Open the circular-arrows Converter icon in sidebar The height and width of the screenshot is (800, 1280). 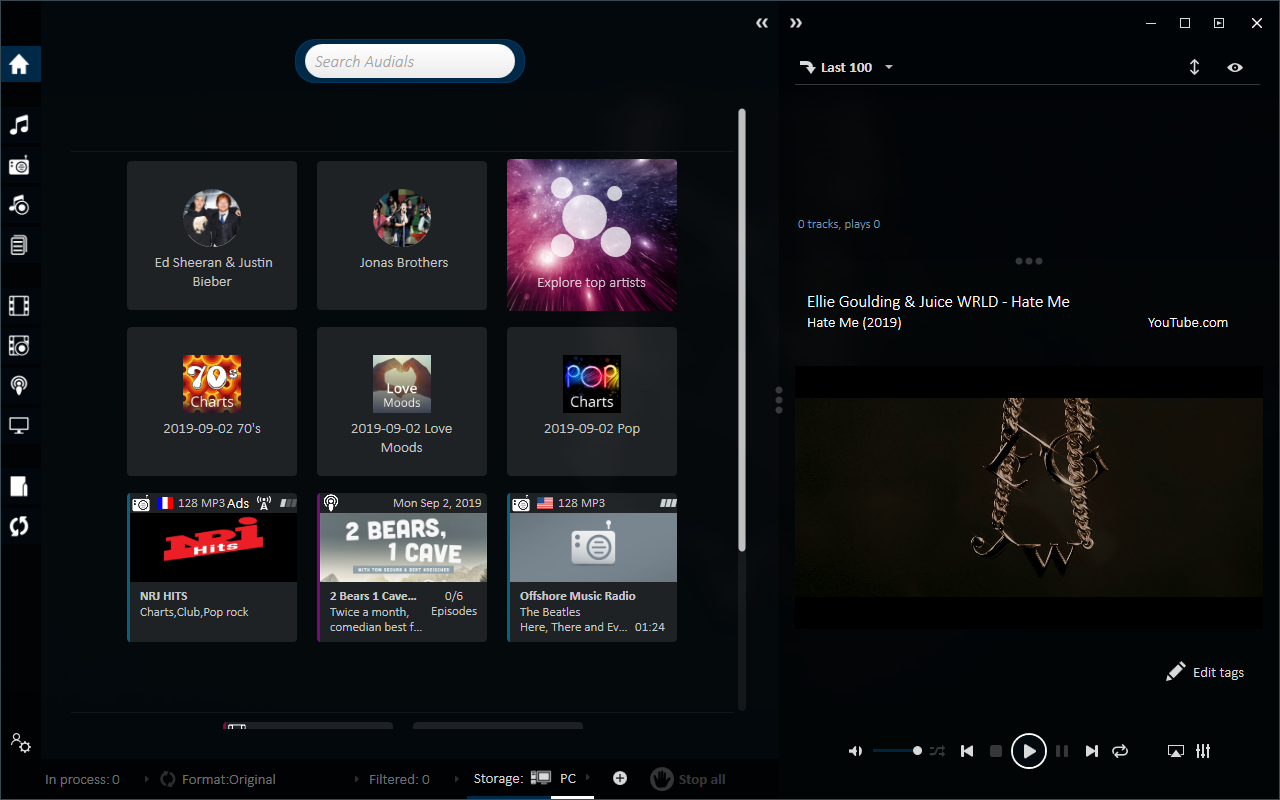(x=19, y=526)
